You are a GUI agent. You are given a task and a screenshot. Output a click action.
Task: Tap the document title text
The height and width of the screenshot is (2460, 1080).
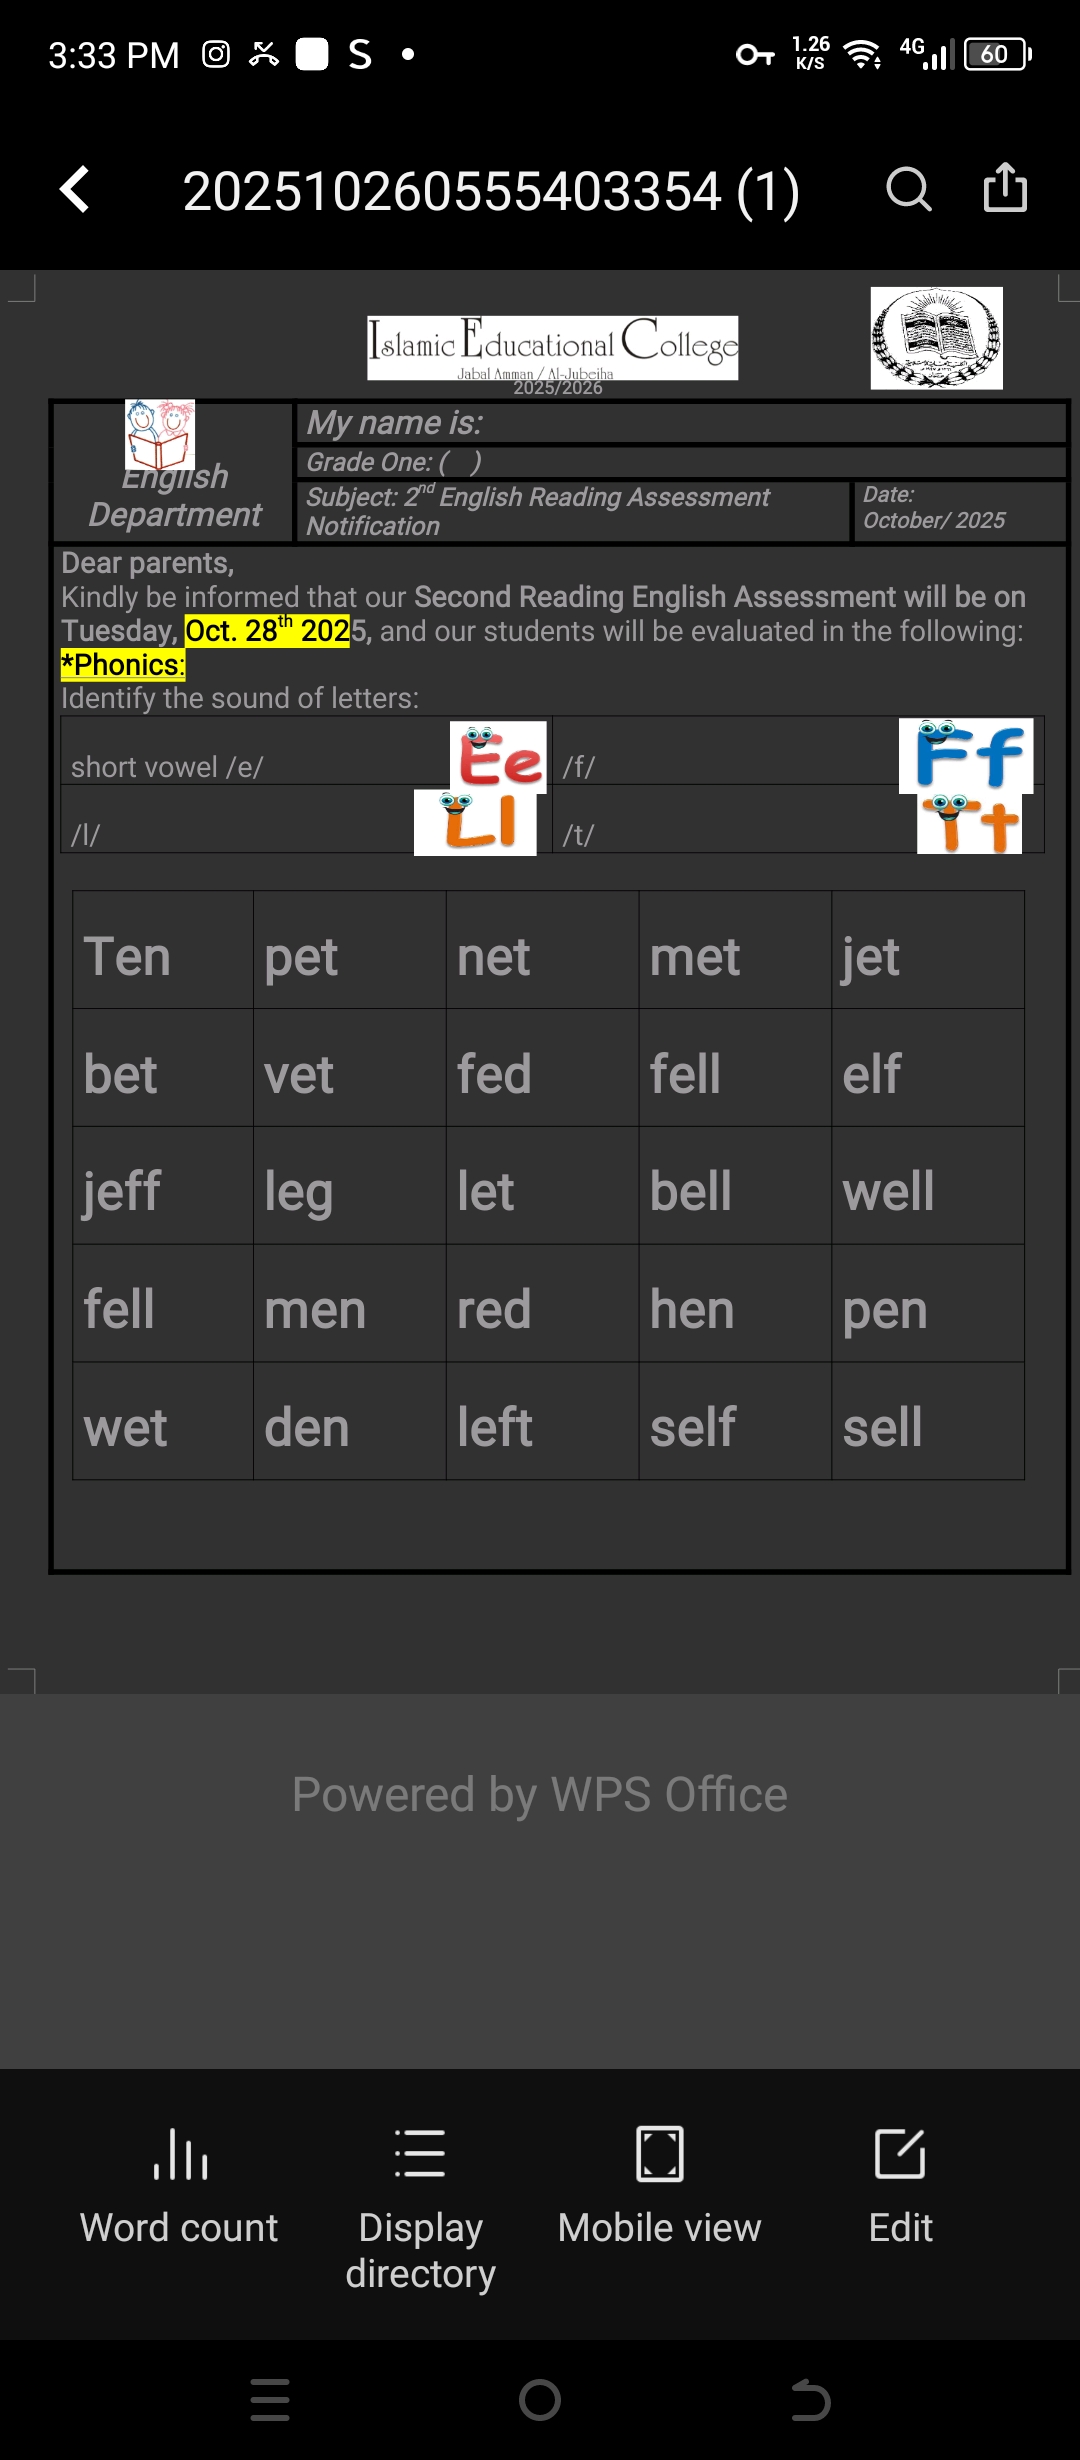[491, 191]
